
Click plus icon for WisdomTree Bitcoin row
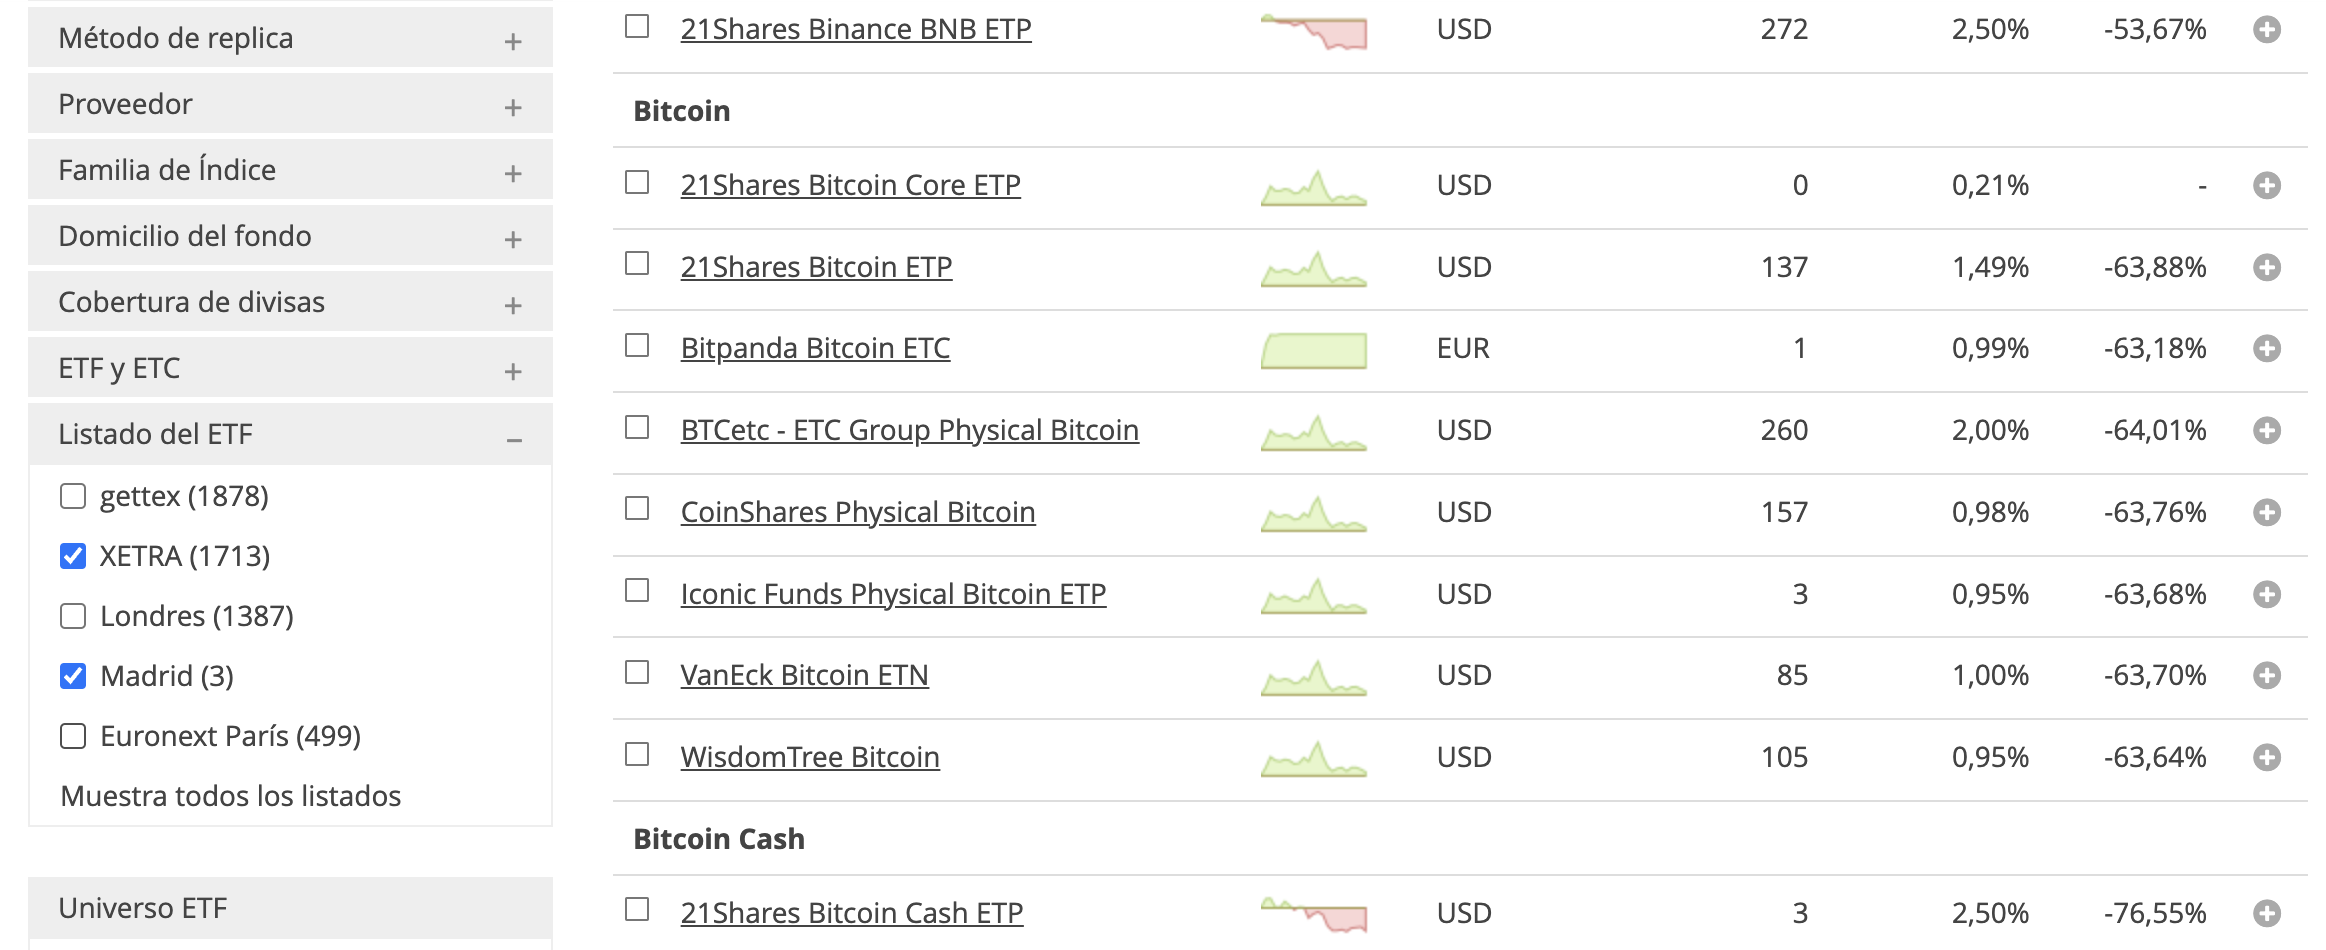[x=2266, y=758]
